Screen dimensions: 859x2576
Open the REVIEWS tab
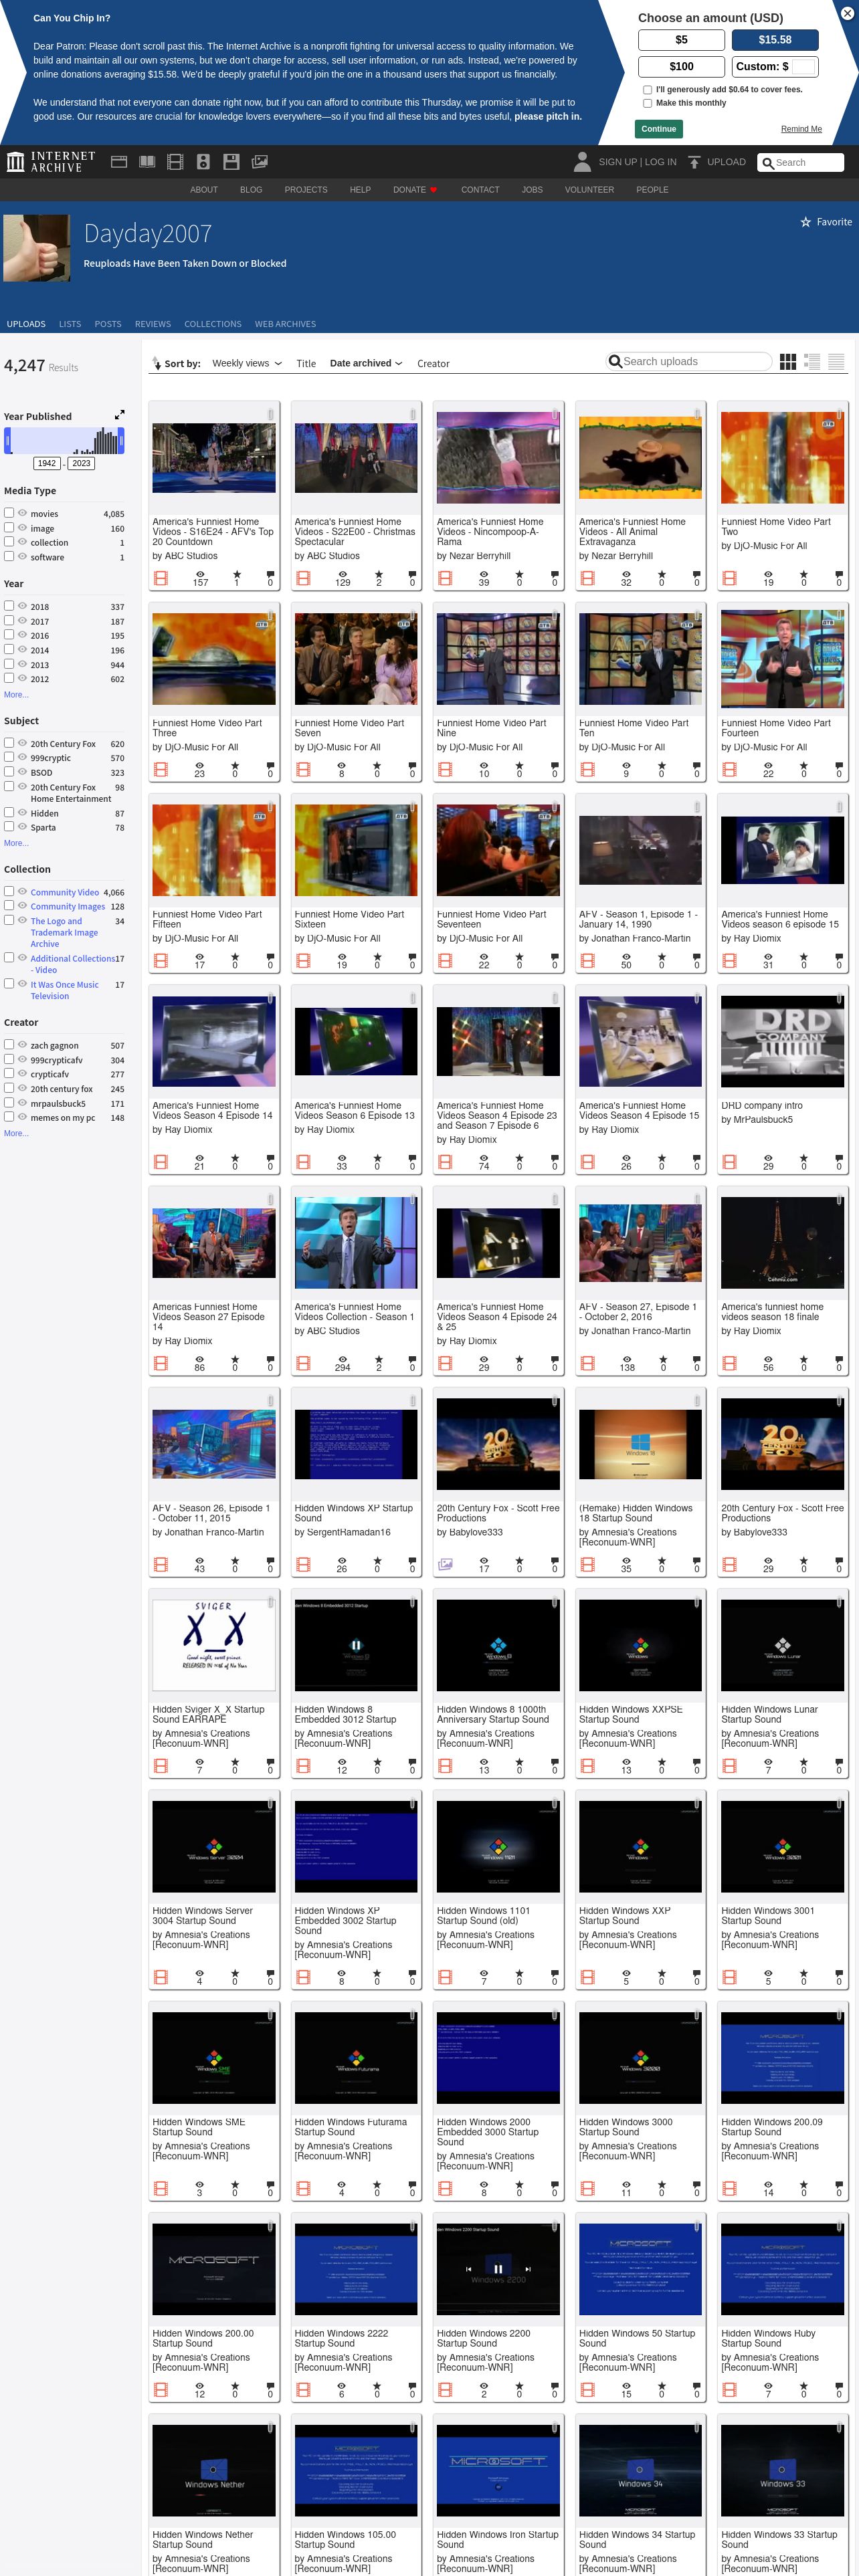point(153,324)
